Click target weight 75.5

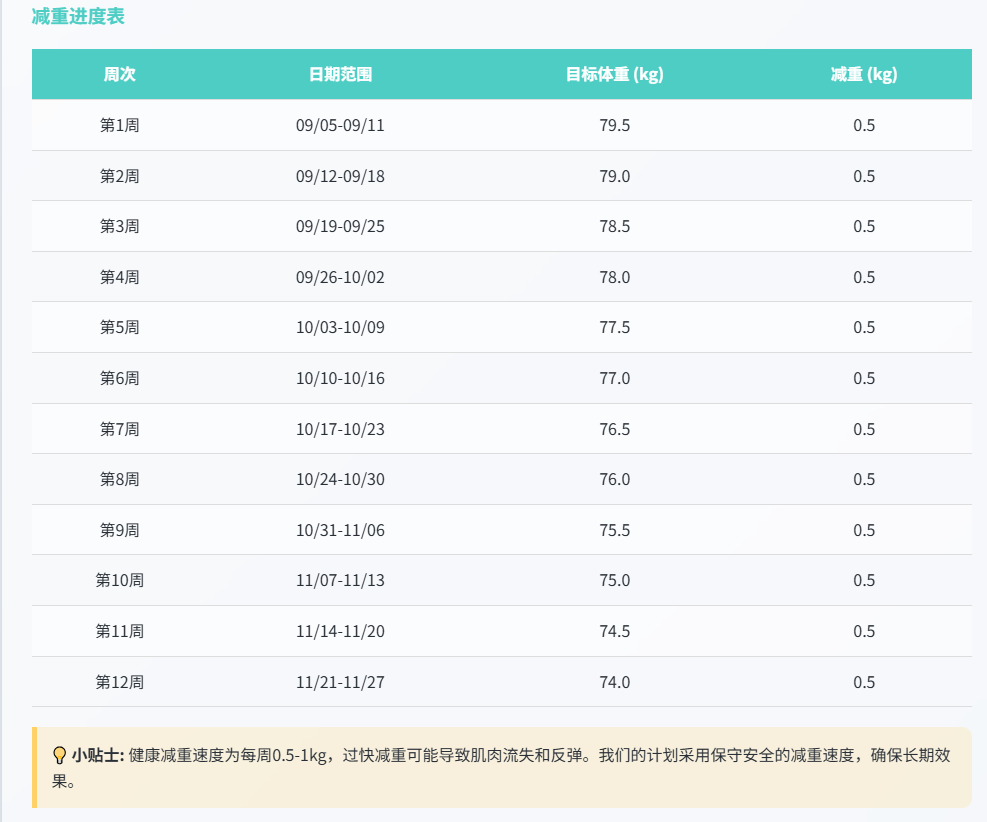pyautogui.click(x=614, y=531)
